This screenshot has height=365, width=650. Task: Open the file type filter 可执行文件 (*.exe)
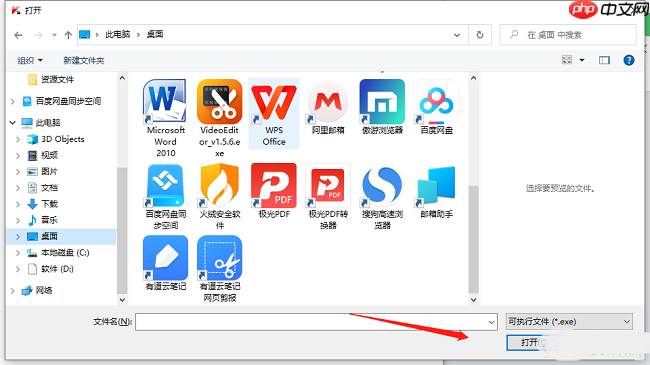coord(569,321)
